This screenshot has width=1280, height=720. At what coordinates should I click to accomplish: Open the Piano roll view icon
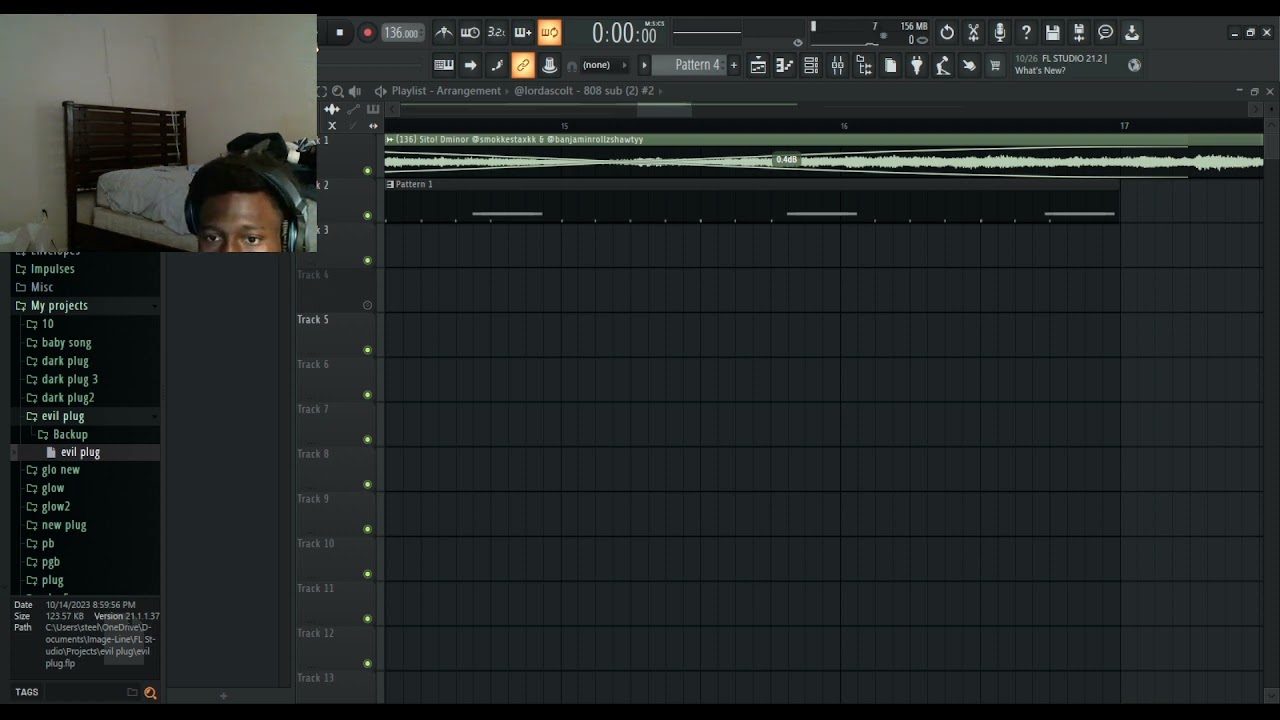[x=785, y=66]
